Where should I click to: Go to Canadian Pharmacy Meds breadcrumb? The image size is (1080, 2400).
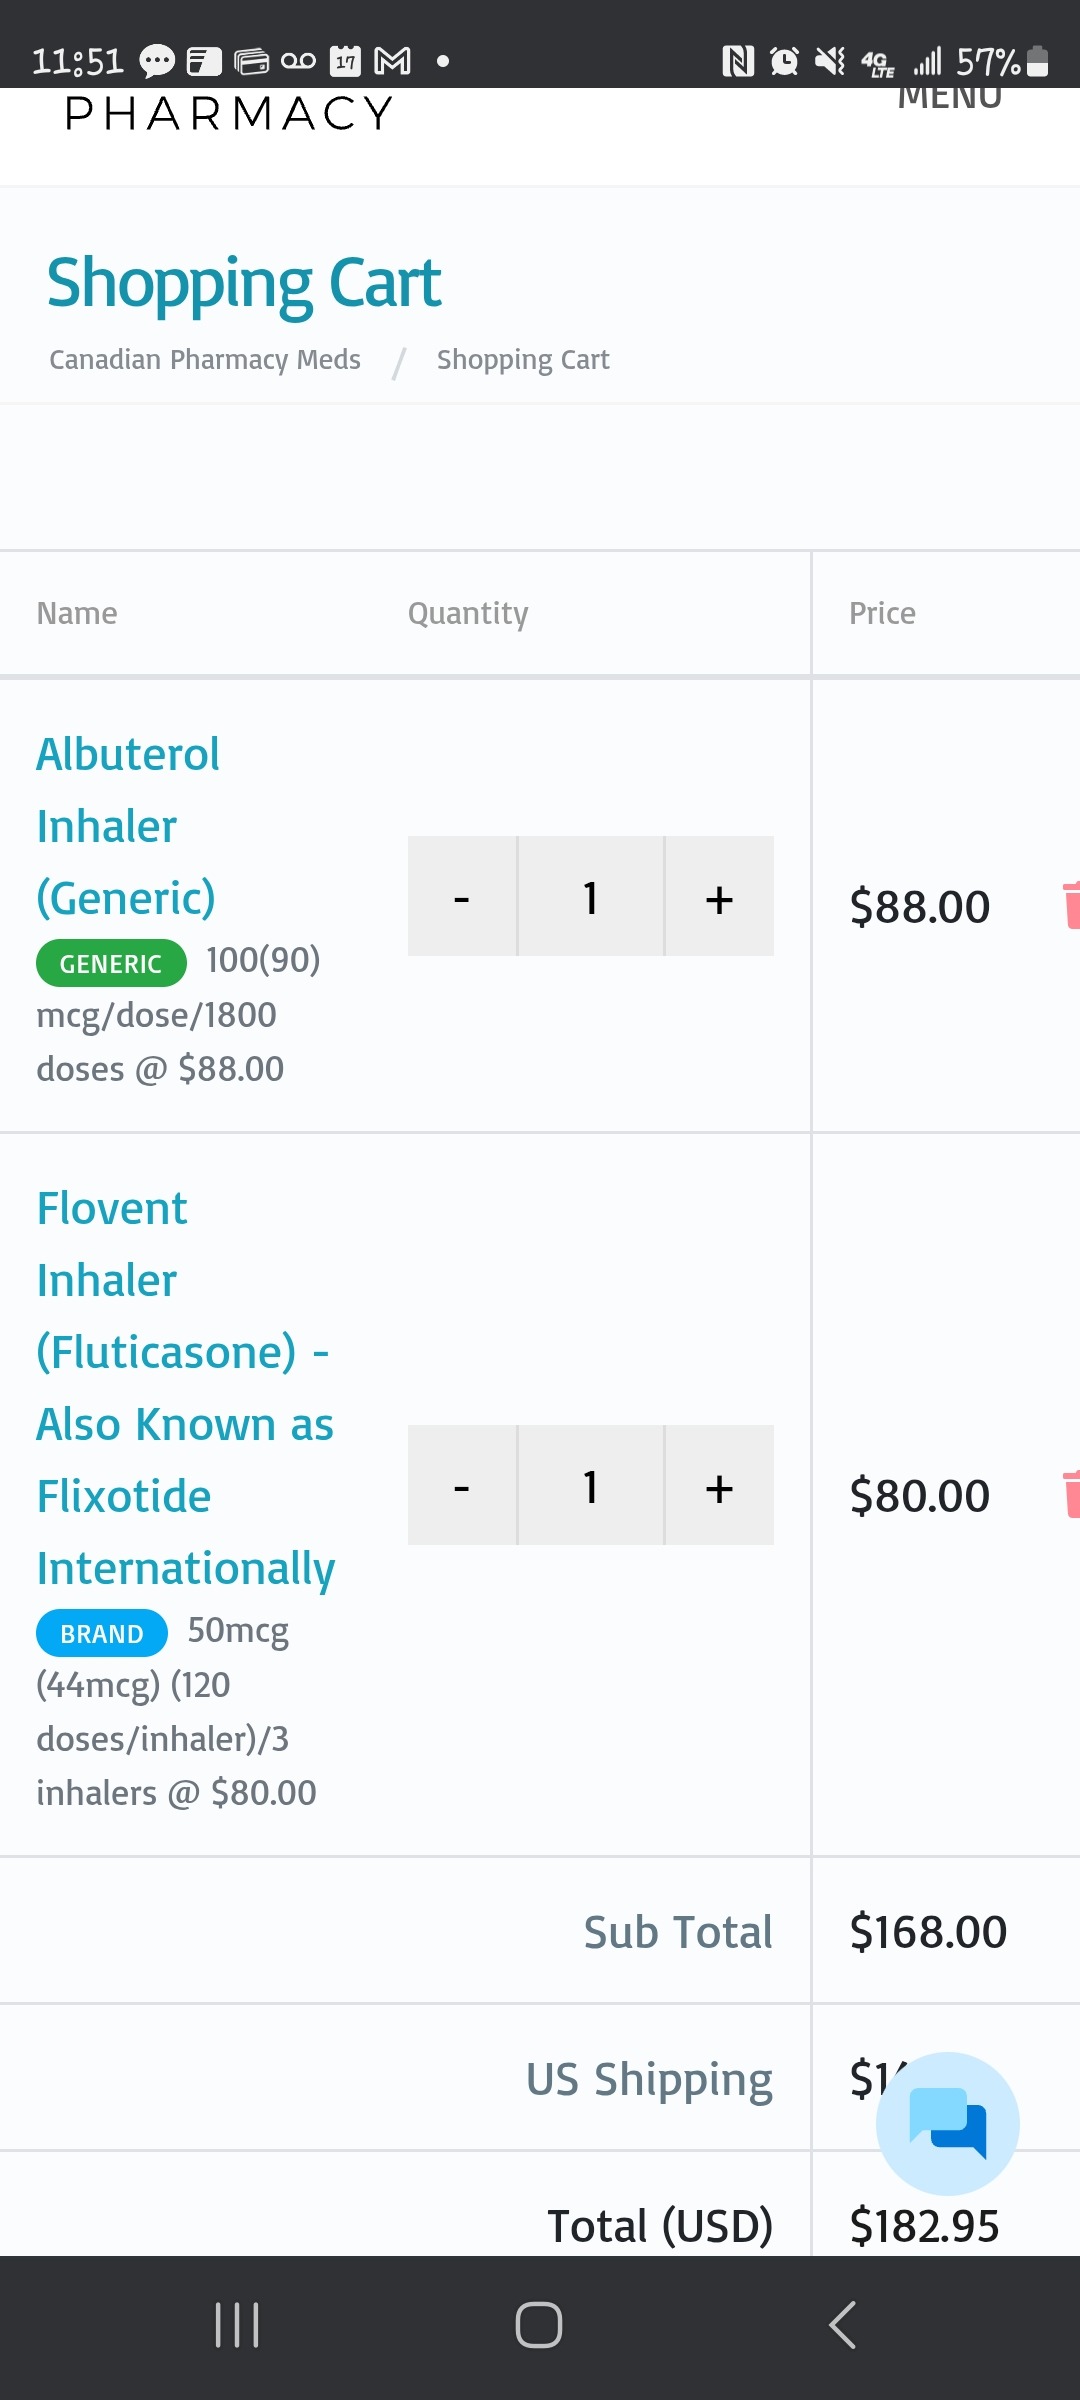click(205, 359)
